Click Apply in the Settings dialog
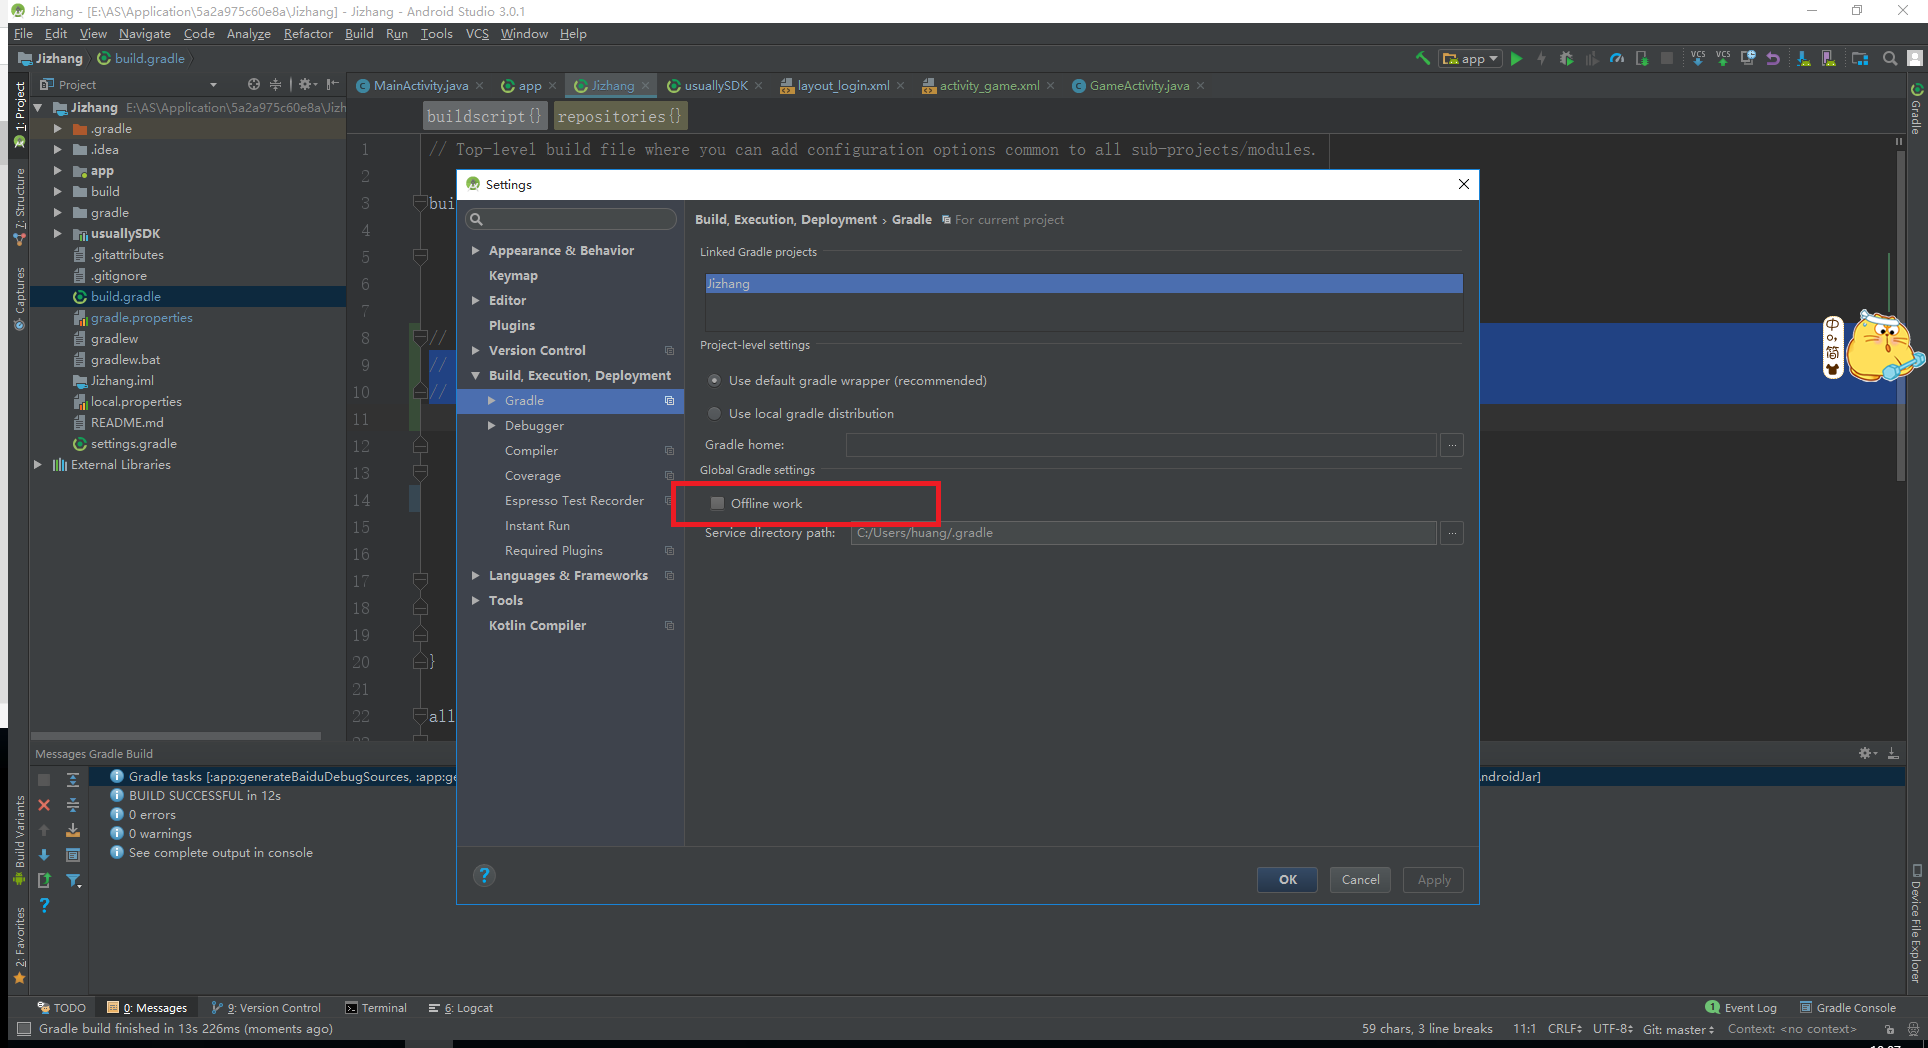1928x1048 pixels. 1432,880
